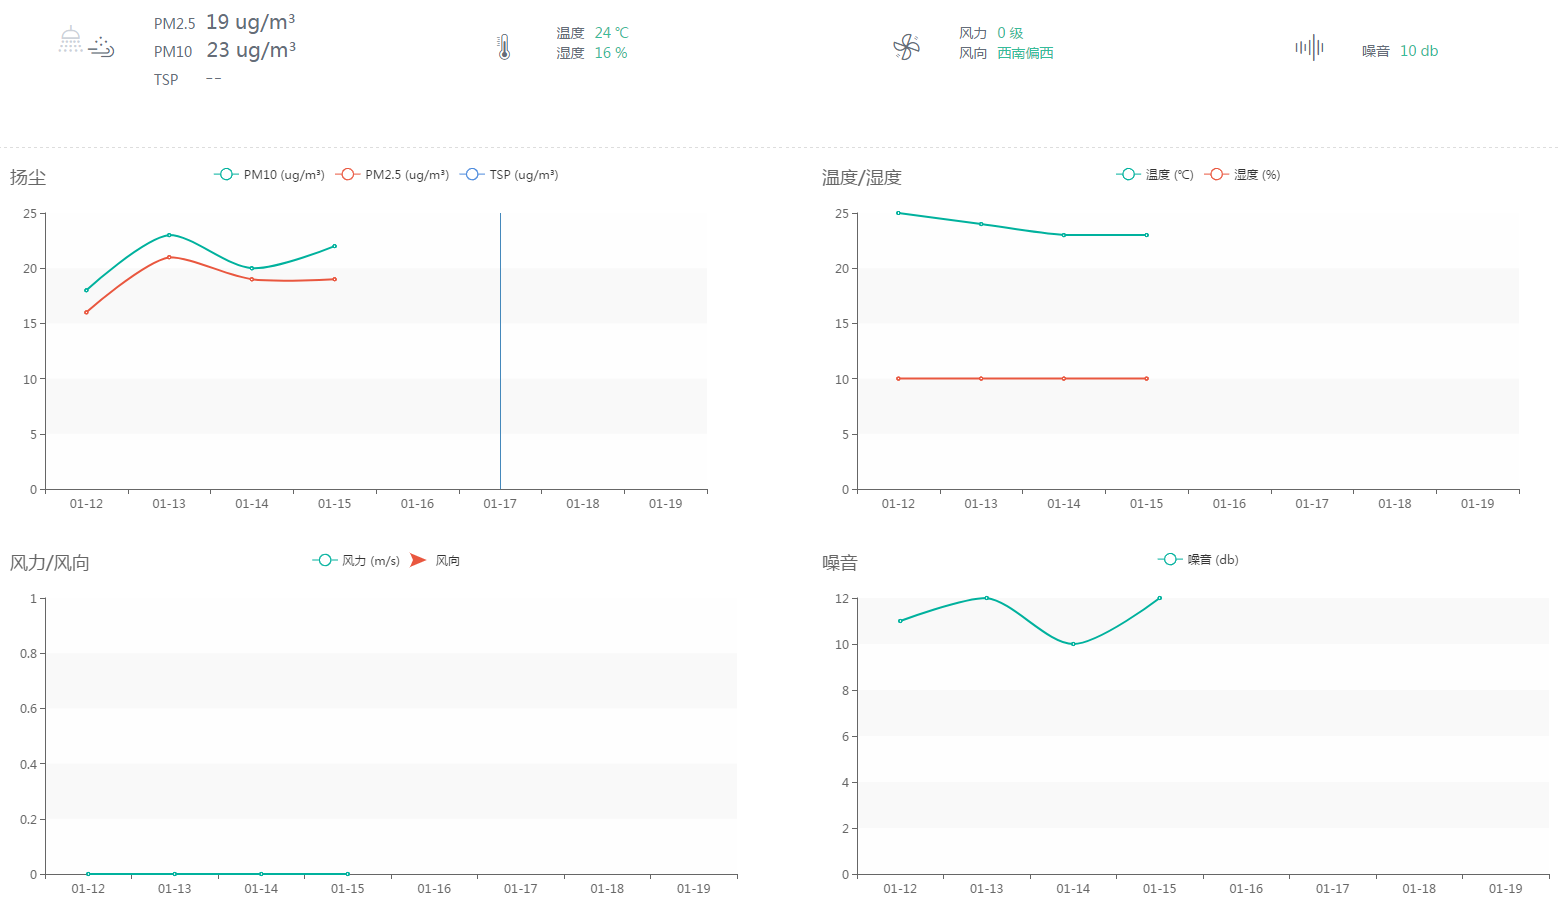
Task: Click 01-18 axis label in noise chart
Action: tap(1419, 889)
